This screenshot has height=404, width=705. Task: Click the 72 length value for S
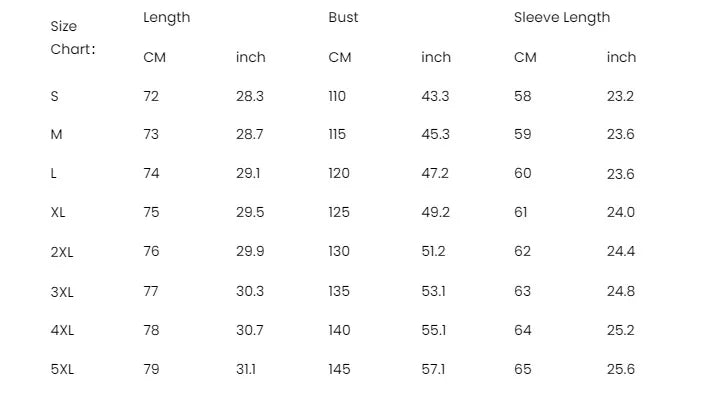[x=151, y=96]
